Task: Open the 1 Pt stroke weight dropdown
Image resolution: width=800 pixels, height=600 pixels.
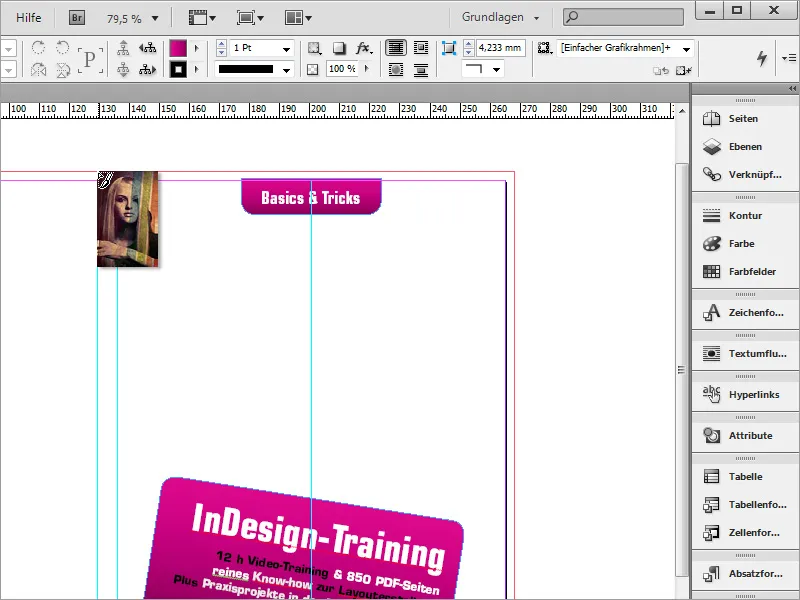Action: click(287, 49)
